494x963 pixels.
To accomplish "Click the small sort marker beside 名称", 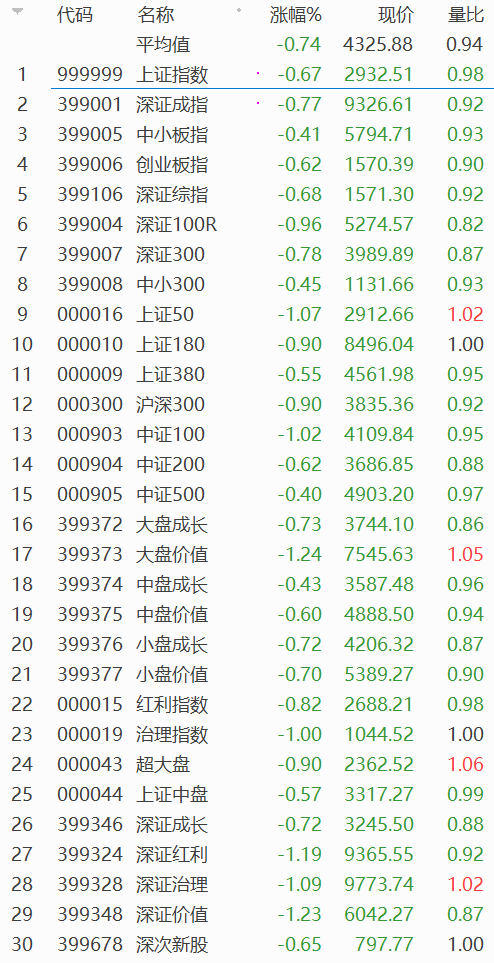I will click(x=239, y=10).
